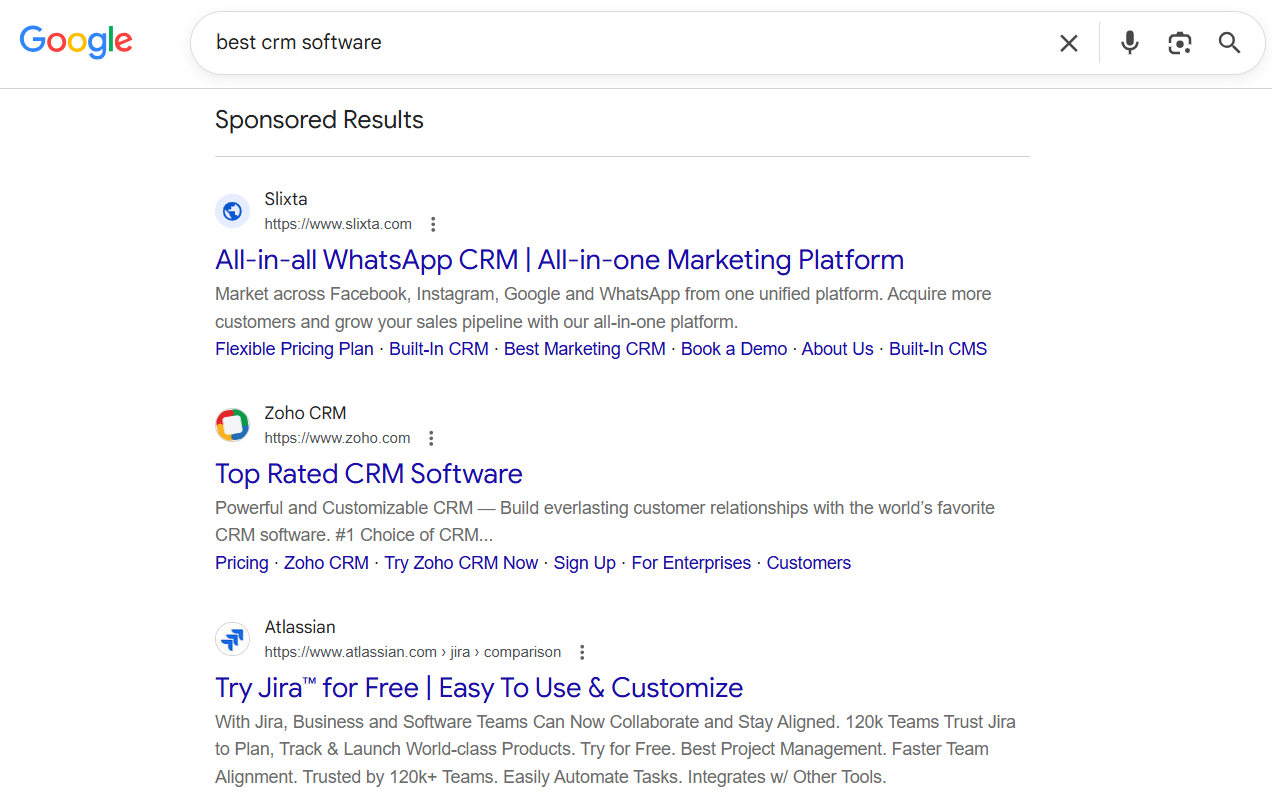Click Jira description starting With Jira, Business
Viewport: 1272px width, 797px height.
tap(615, 749)
